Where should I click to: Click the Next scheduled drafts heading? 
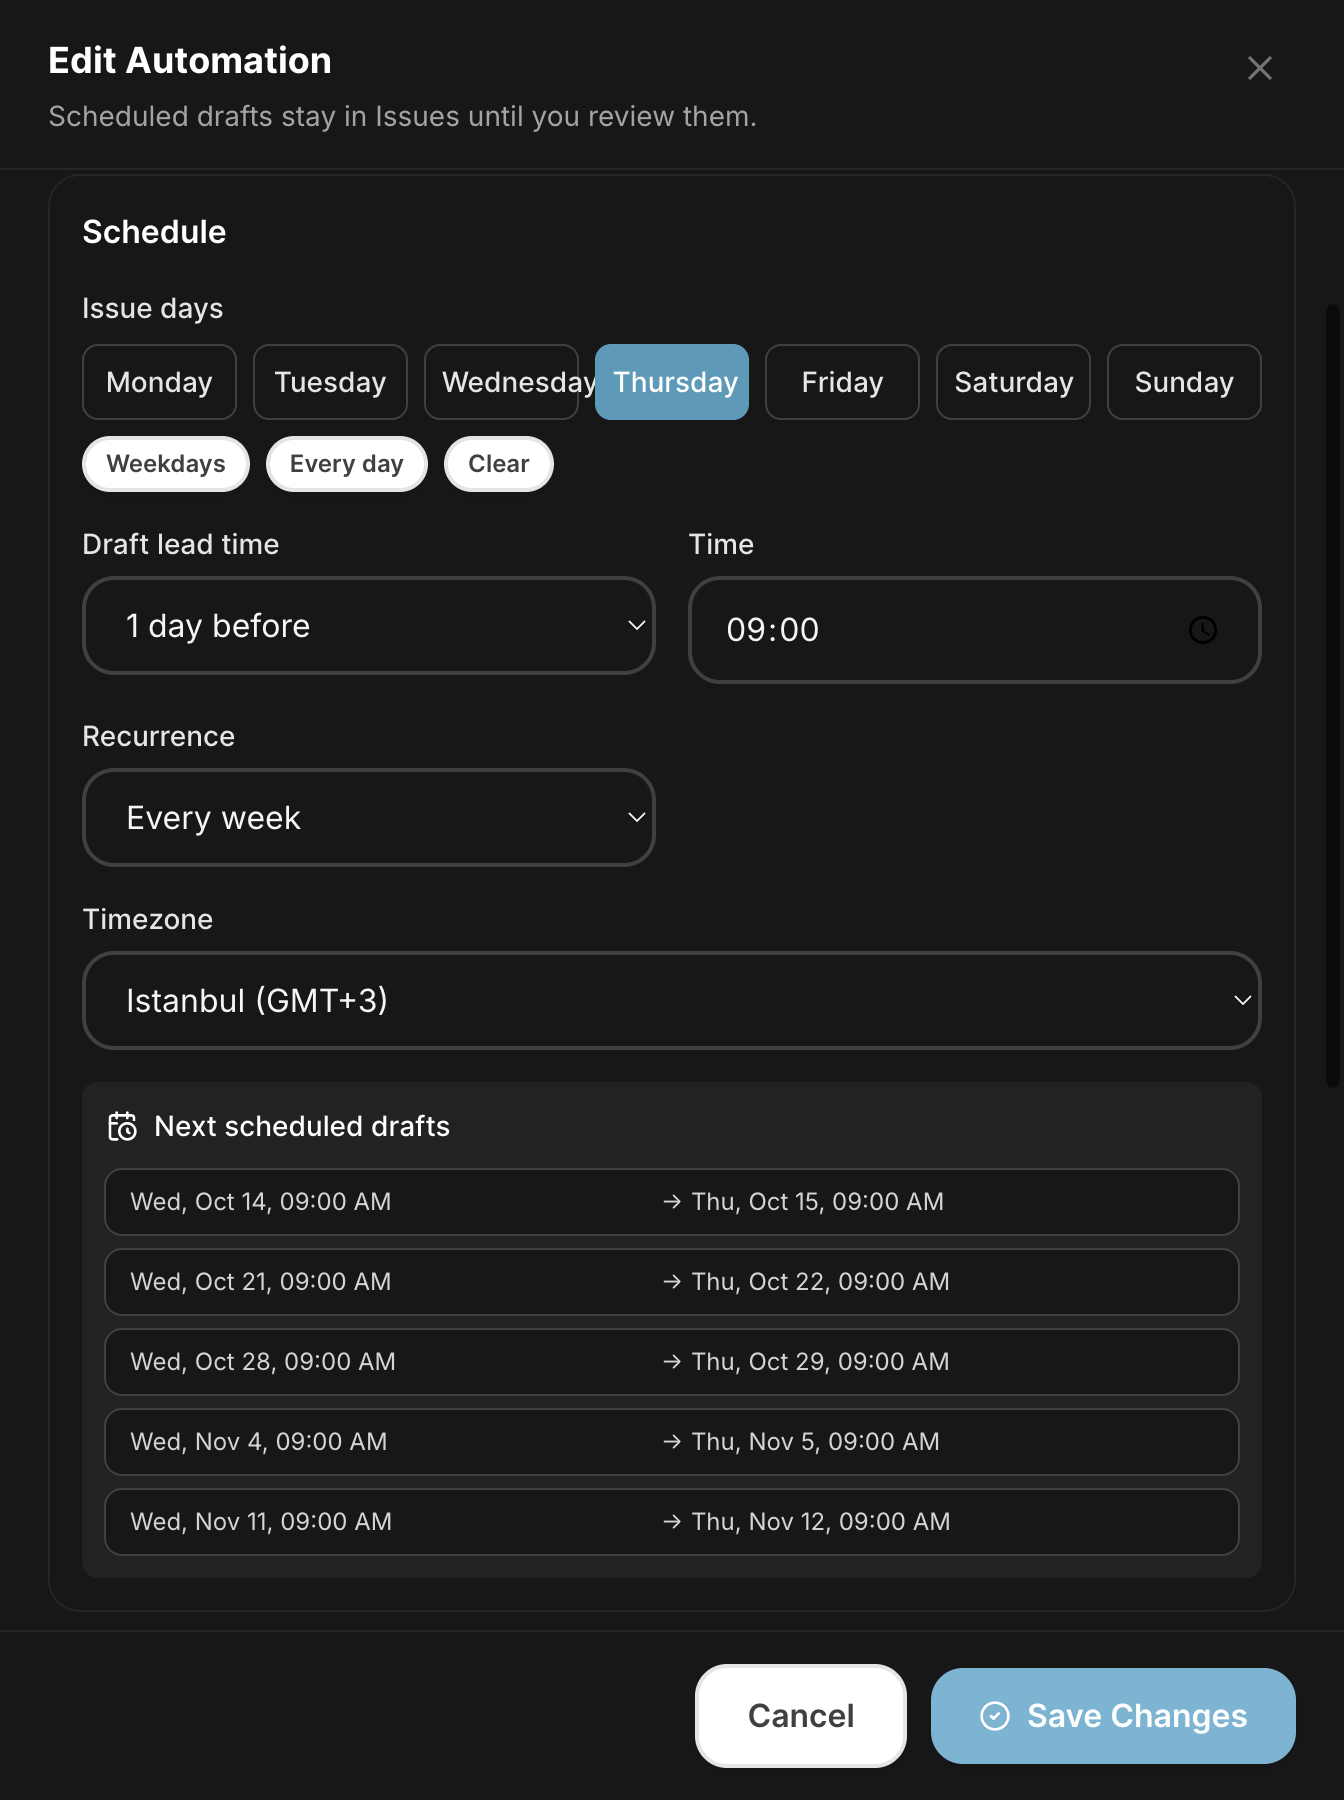point(302,1126)
